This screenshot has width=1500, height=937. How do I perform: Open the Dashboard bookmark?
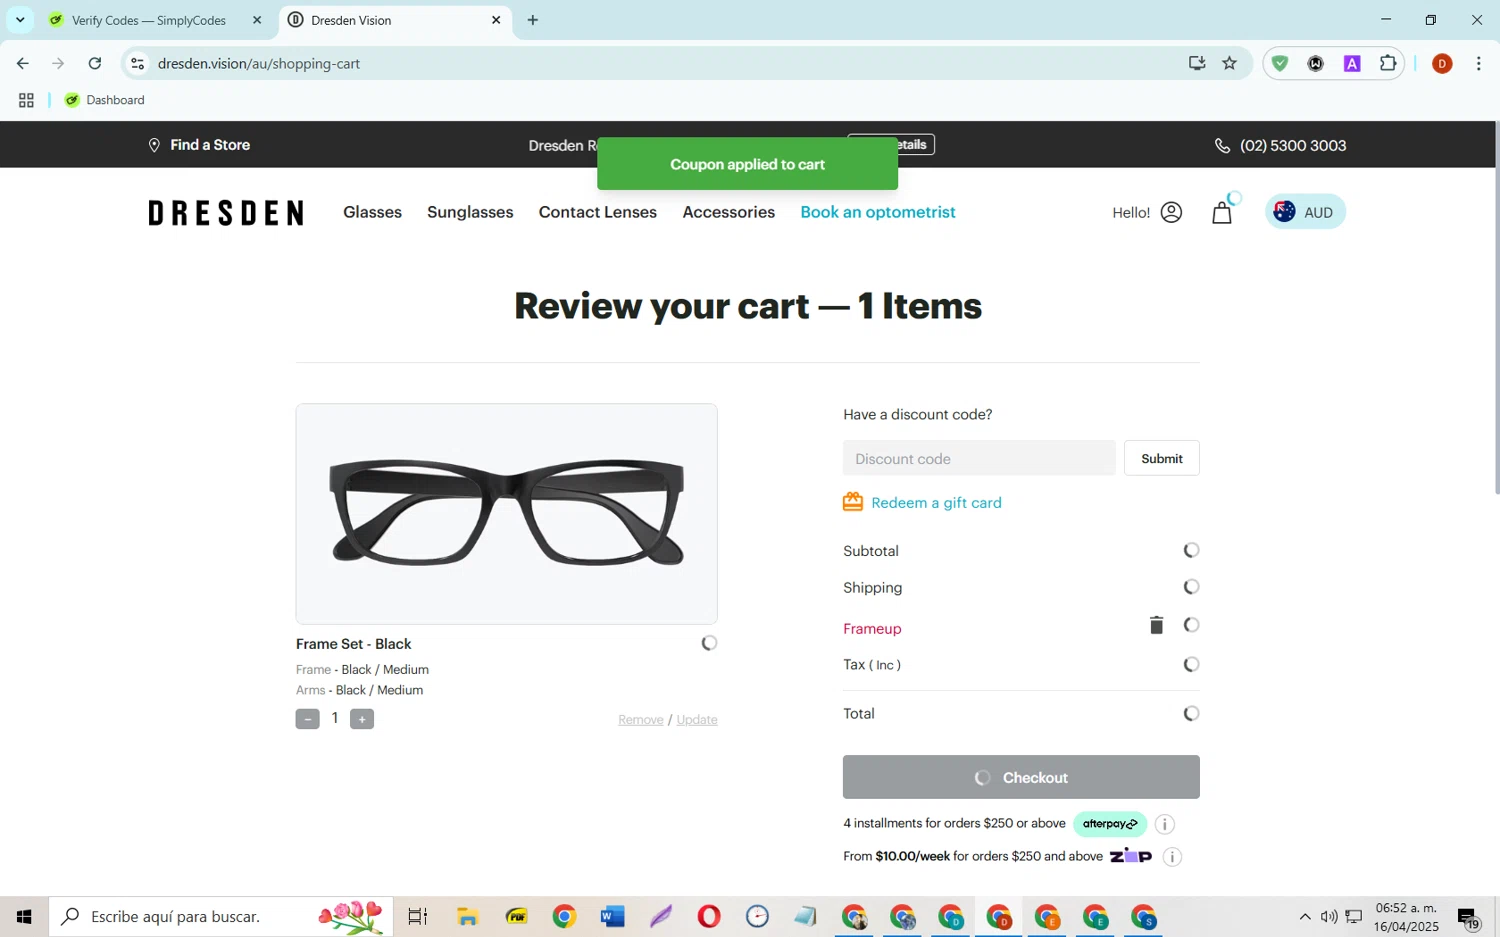(105, 100)
